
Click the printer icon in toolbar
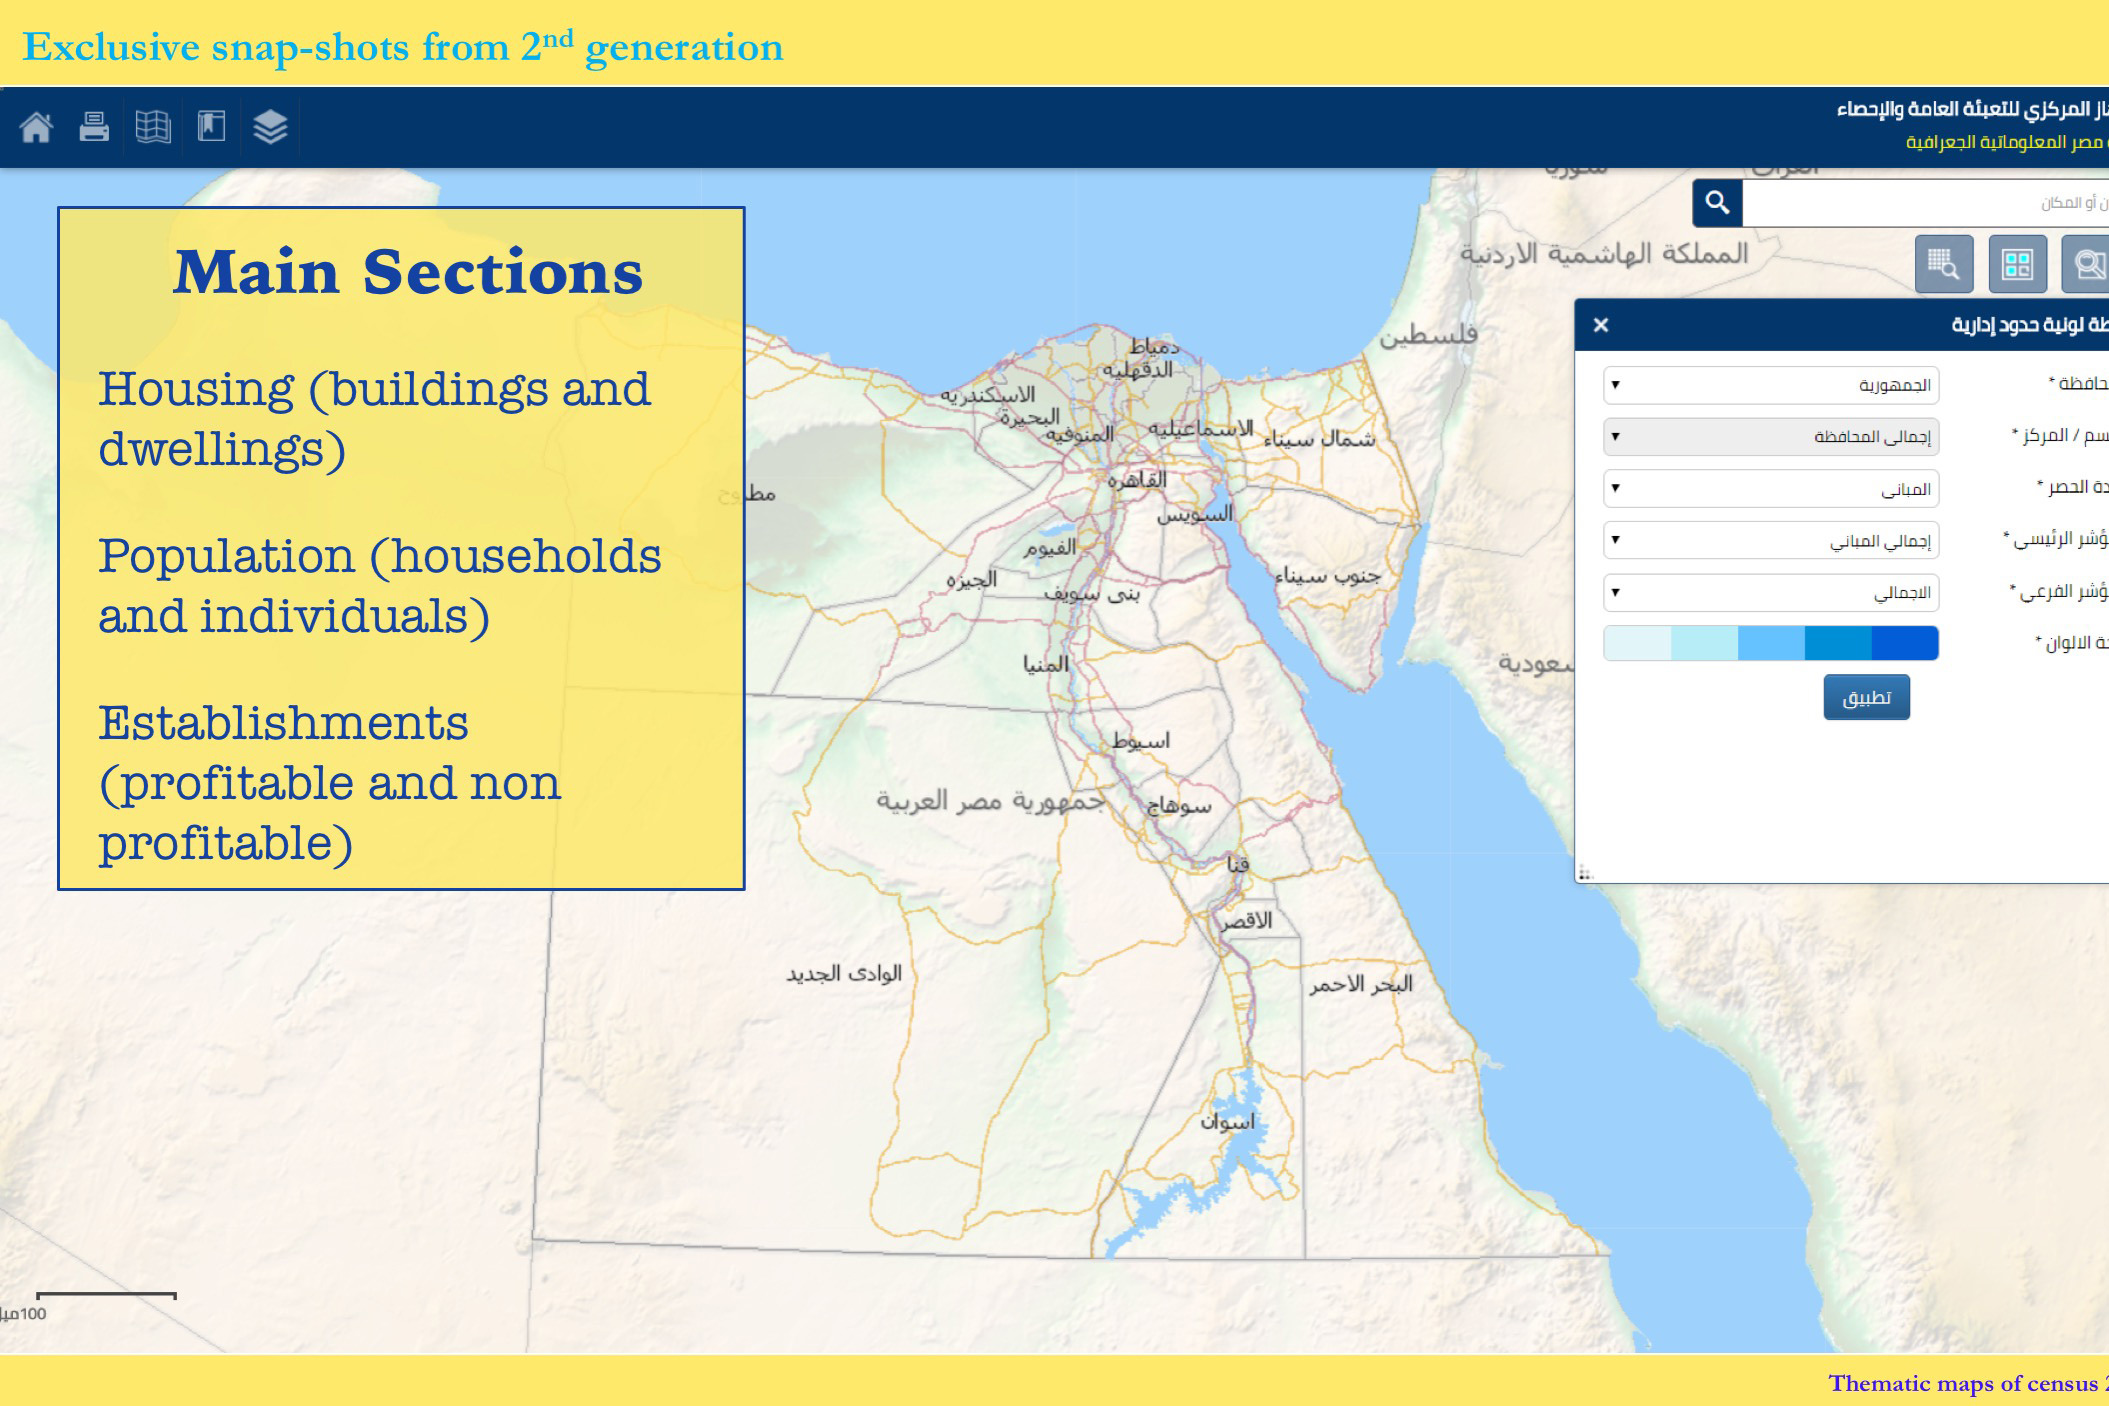click(94, 127)
